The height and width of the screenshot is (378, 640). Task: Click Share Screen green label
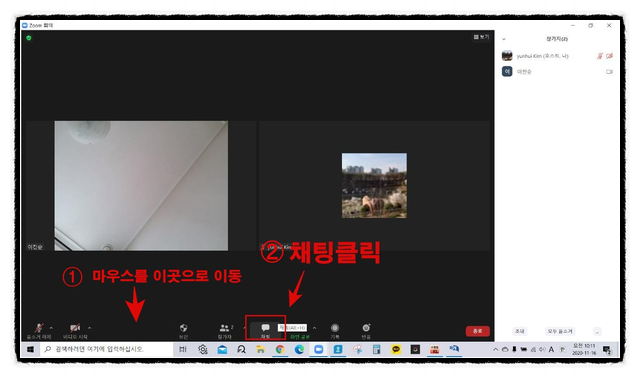(x=300, y=337)
